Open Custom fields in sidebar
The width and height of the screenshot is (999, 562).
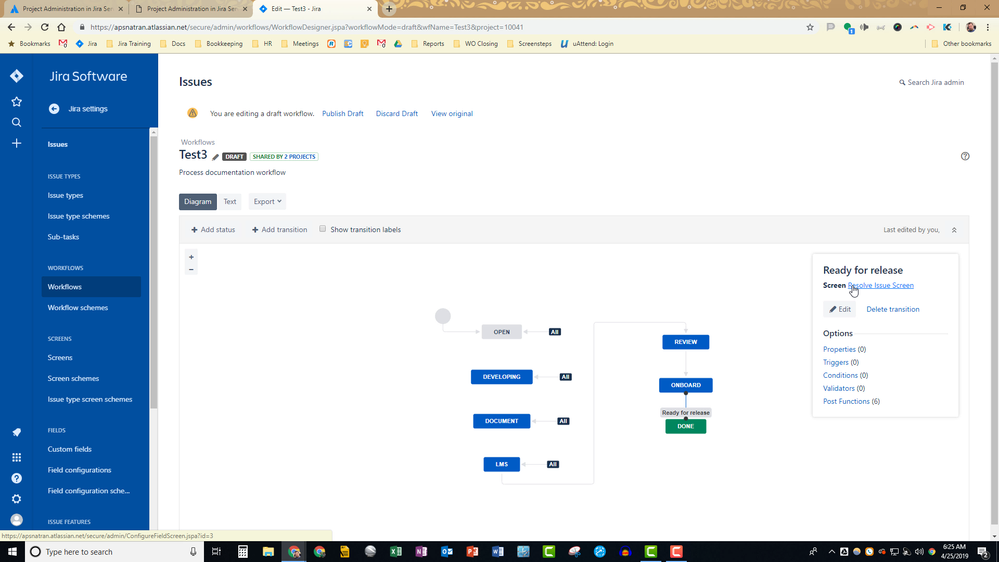coord(69,449)
